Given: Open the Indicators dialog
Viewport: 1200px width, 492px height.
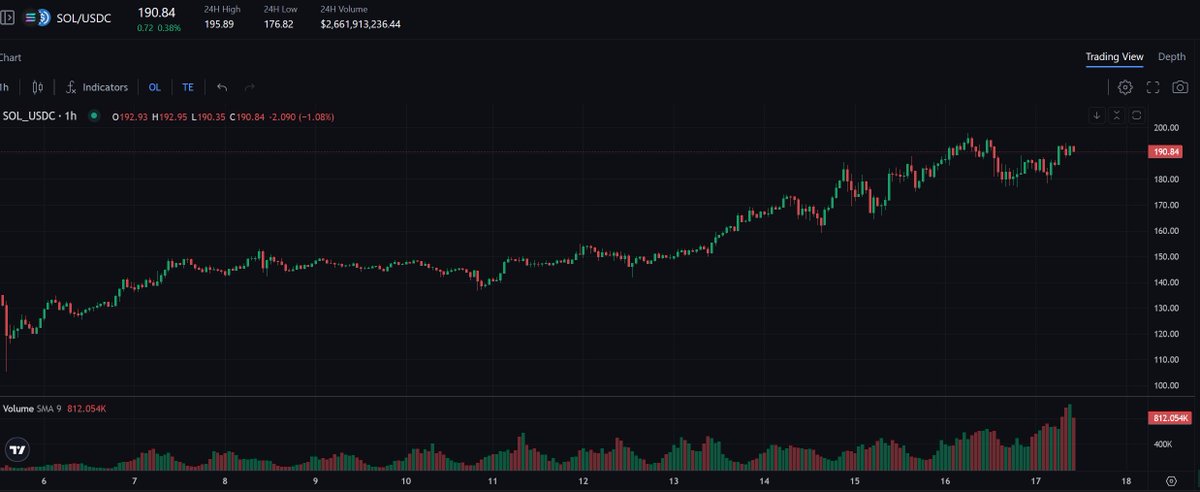Looking at the screenshot, I should point(97,87).
